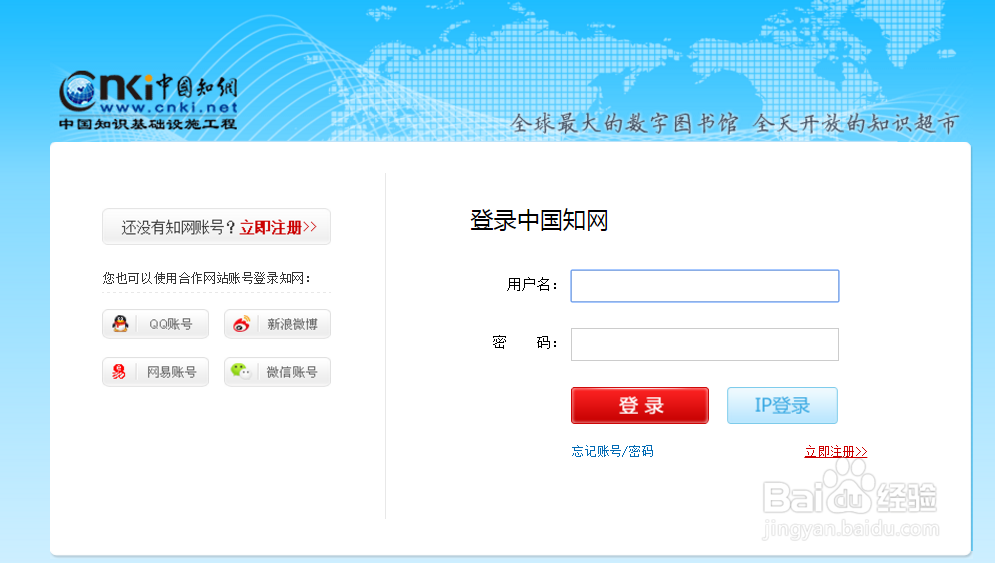995x563 pixels.
Task: Focus the 用户名 input field
Action: (x=705, y=286)
